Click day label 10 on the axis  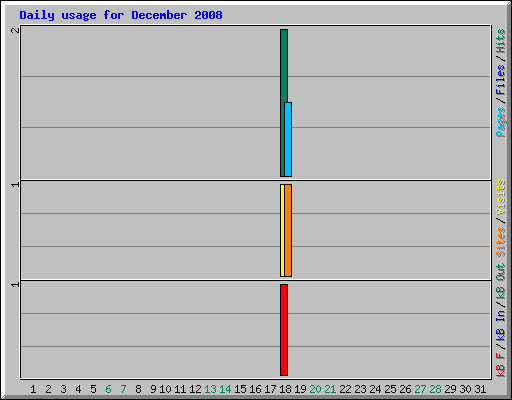coord(165,389)
